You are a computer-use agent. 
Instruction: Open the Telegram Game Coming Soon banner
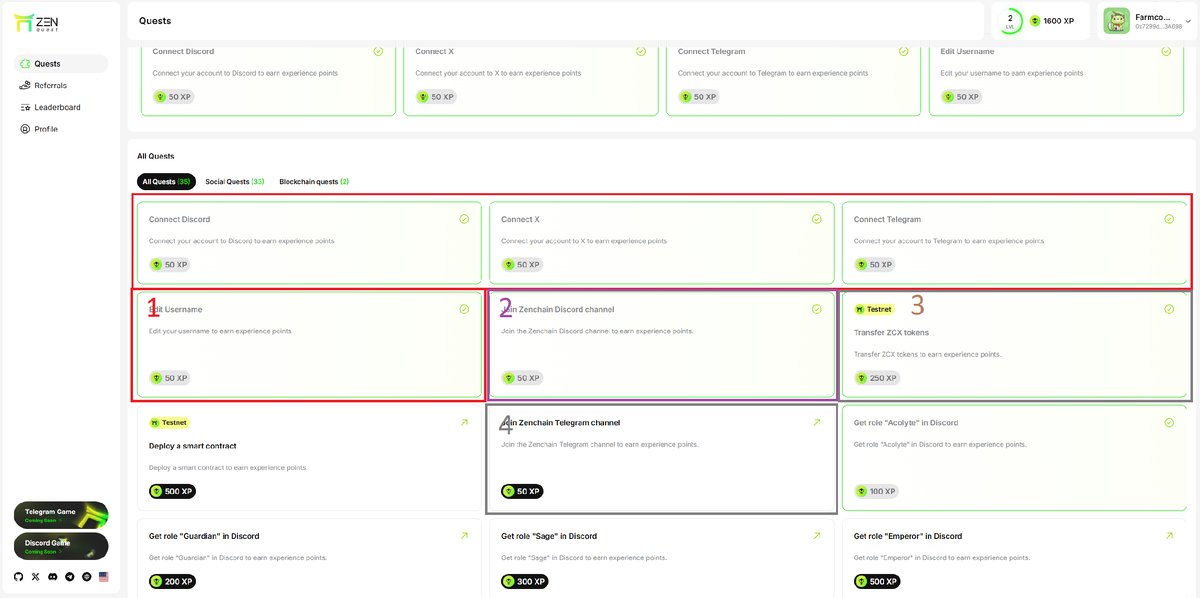click(x=61, y=514)
